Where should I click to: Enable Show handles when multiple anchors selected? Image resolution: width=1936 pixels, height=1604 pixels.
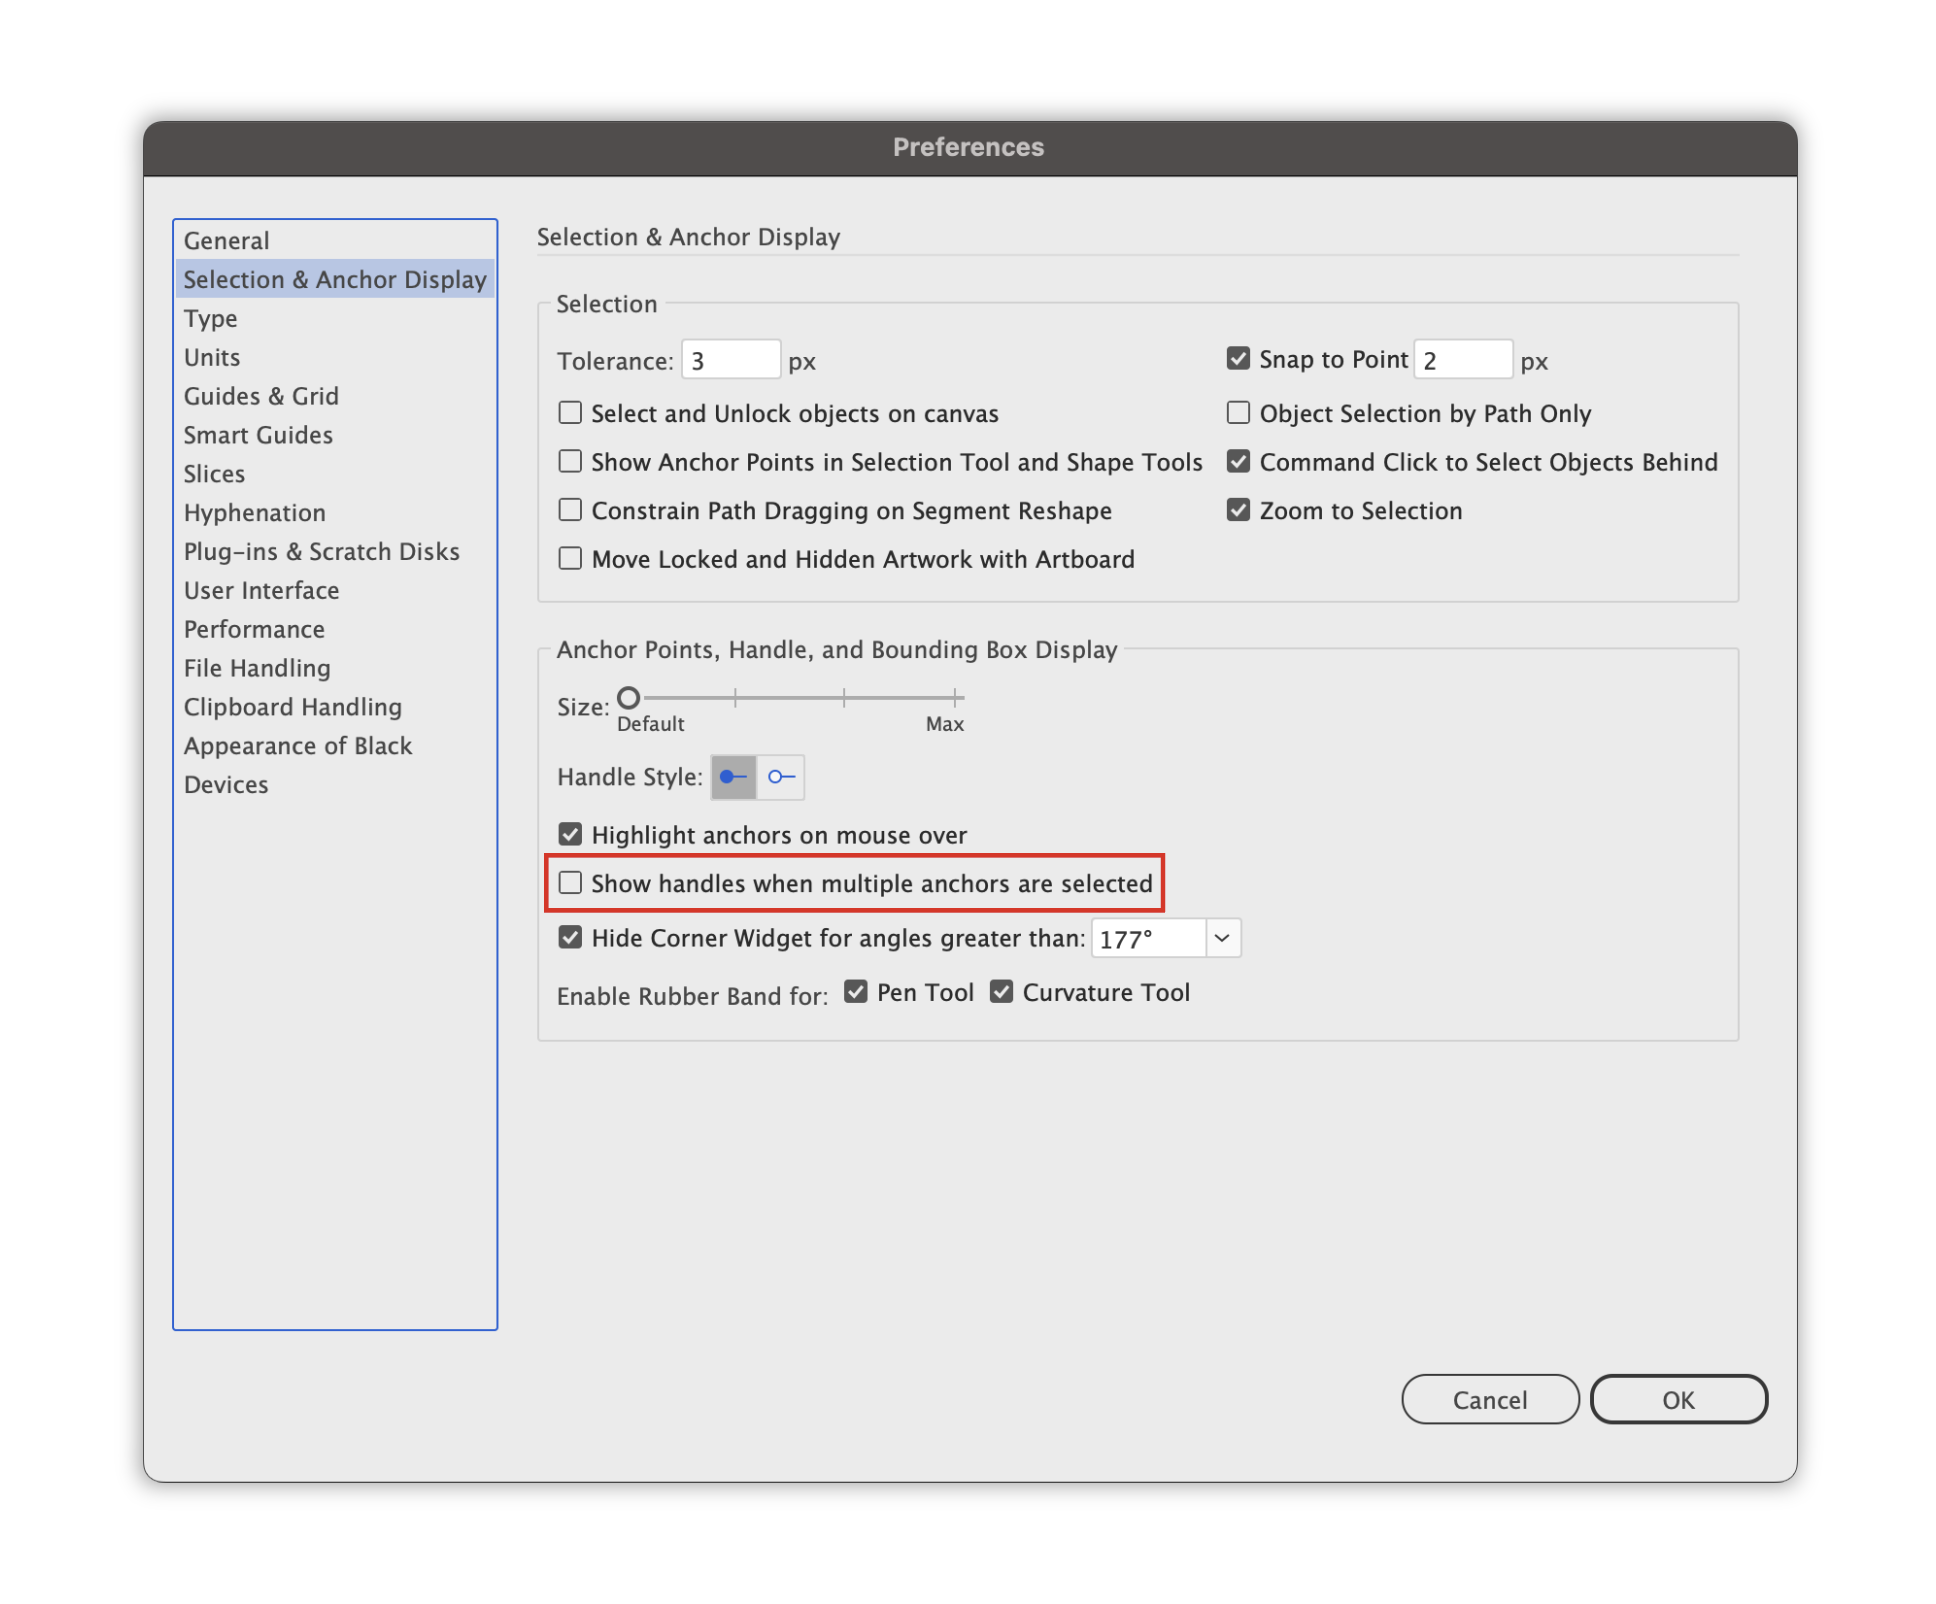[x=570, y=883]
